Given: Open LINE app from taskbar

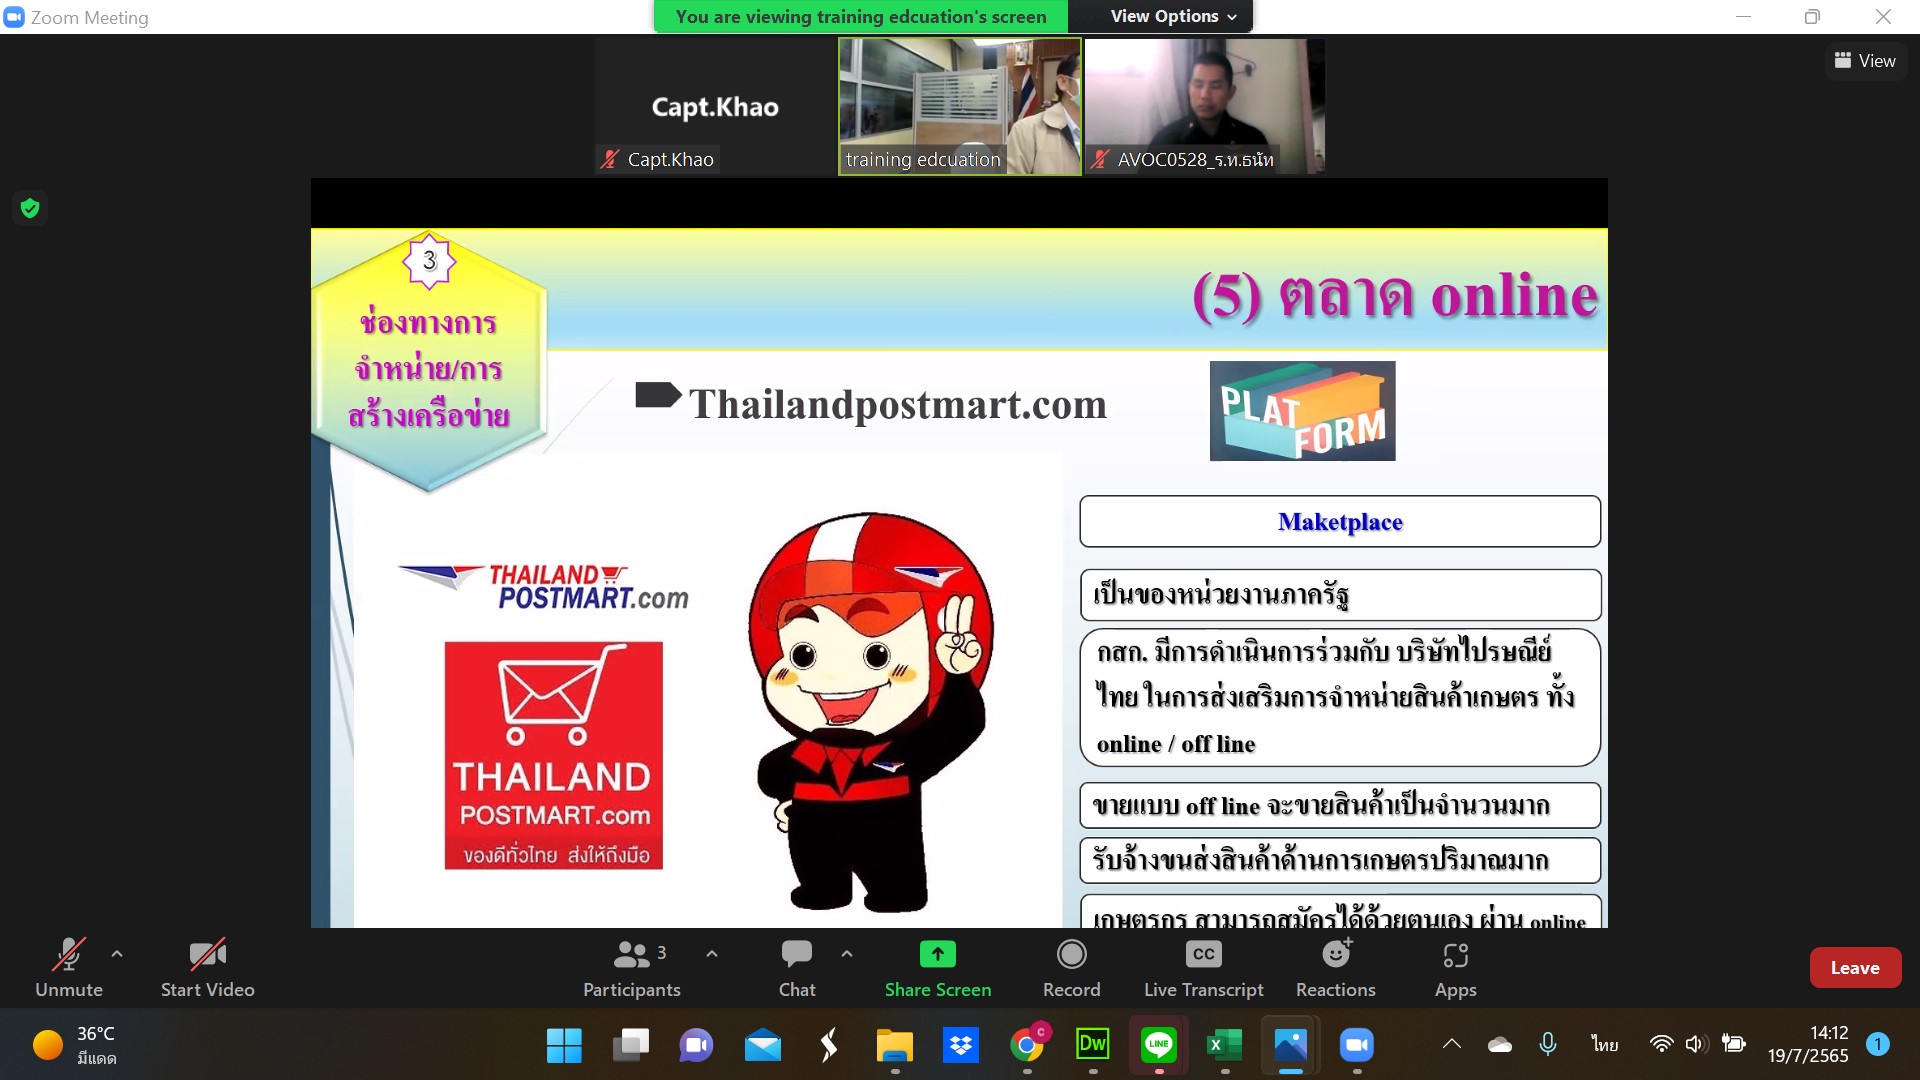Looking at the screenshot, I should pos(1158,1046).
